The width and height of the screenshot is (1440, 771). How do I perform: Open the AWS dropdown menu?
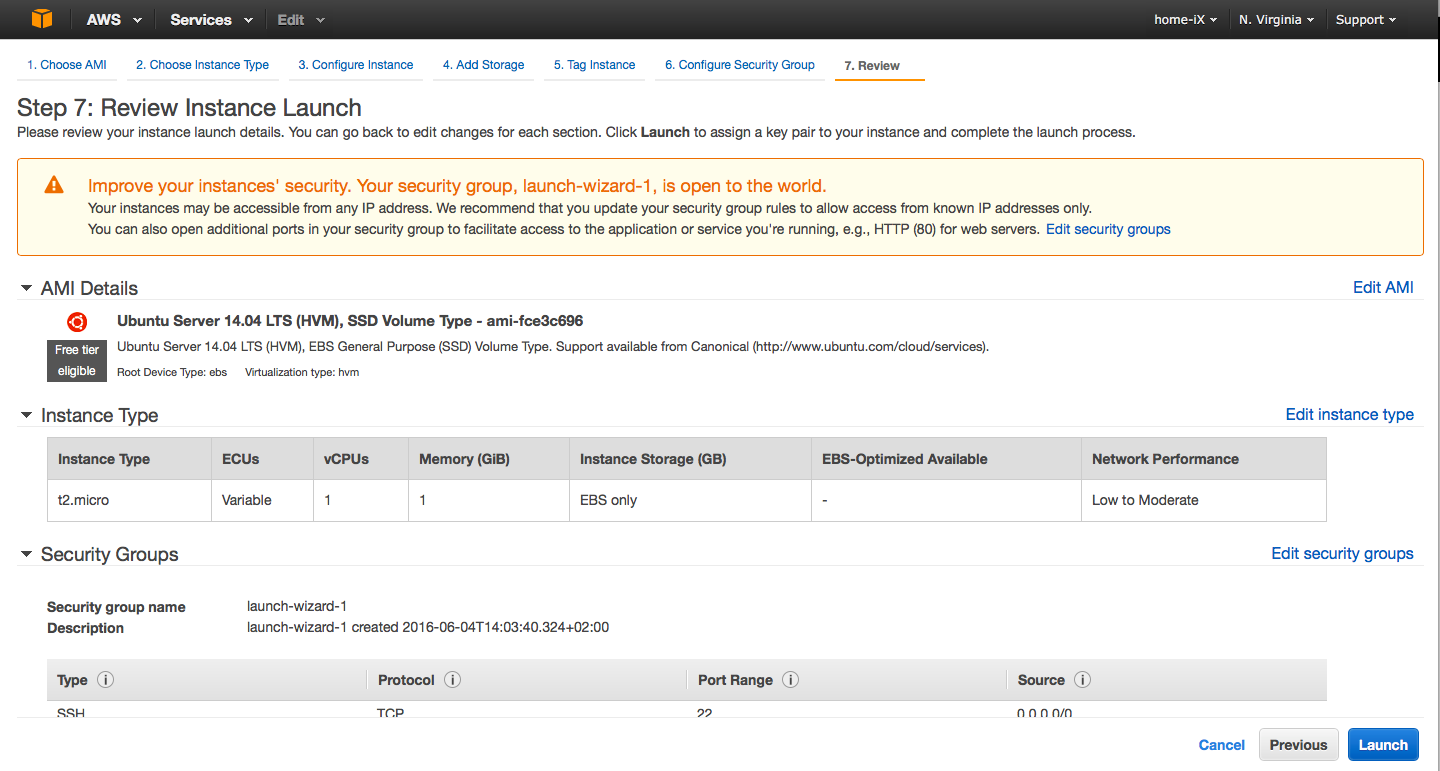[114, 20]
